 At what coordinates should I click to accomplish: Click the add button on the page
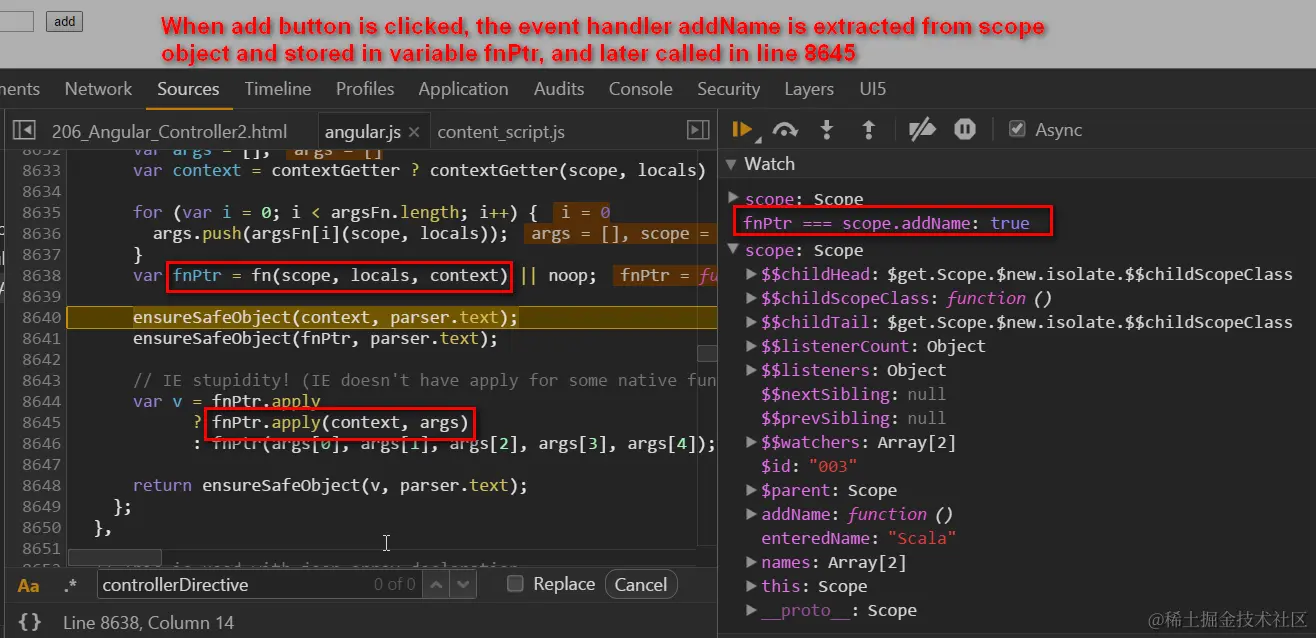[x=65, y=21]
